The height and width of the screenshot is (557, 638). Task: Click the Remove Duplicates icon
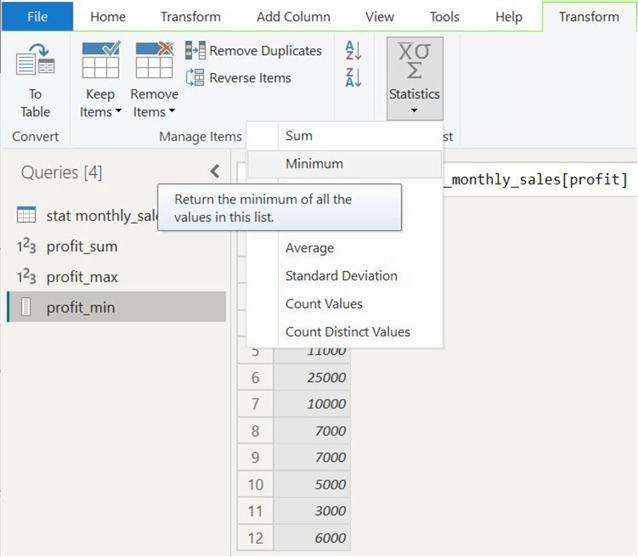pos(195,51)
